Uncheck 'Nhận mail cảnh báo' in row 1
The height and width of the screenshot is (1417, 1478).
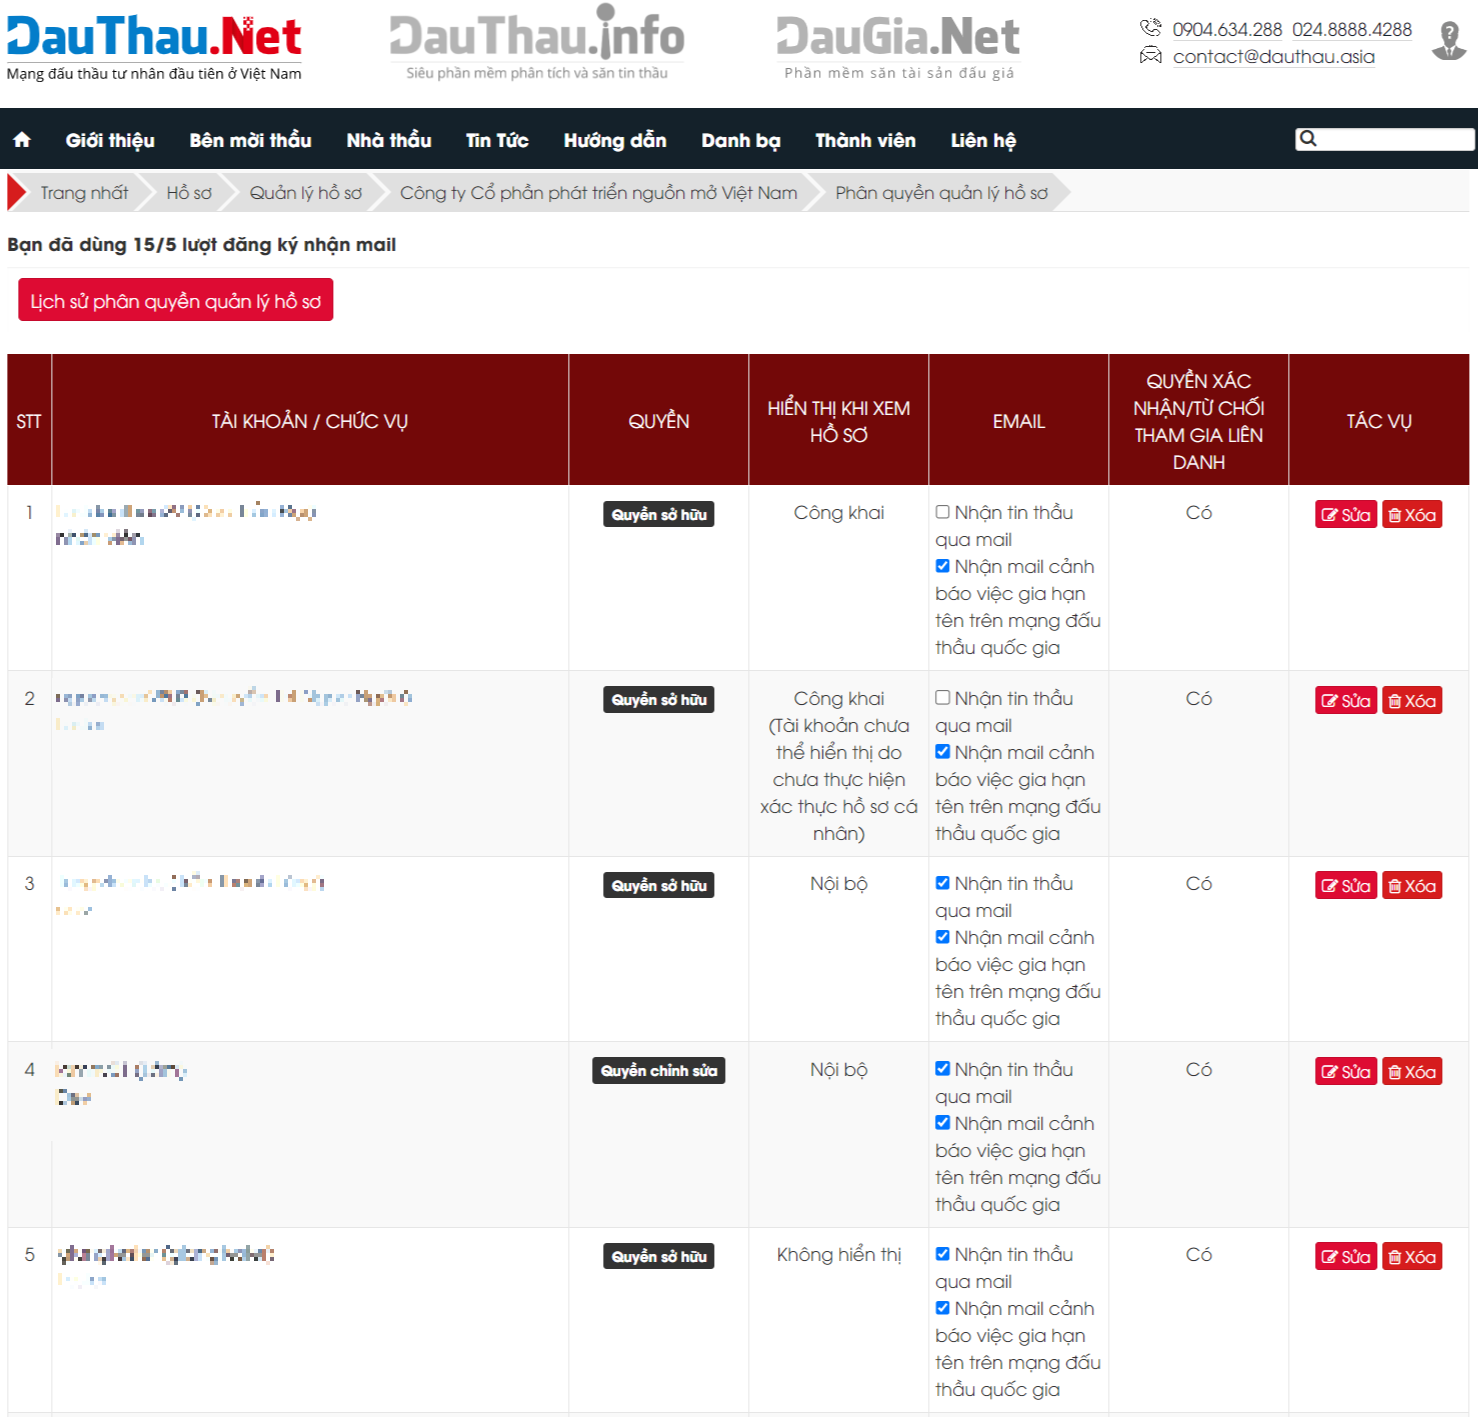click(942, 566)
